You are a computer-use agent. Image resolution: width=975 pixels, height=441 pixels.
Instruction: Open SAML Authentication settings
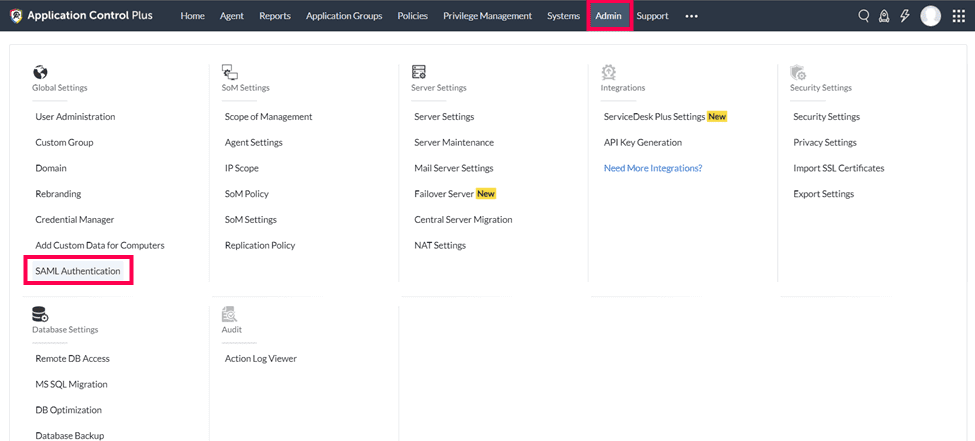click(x=78, y=271)
